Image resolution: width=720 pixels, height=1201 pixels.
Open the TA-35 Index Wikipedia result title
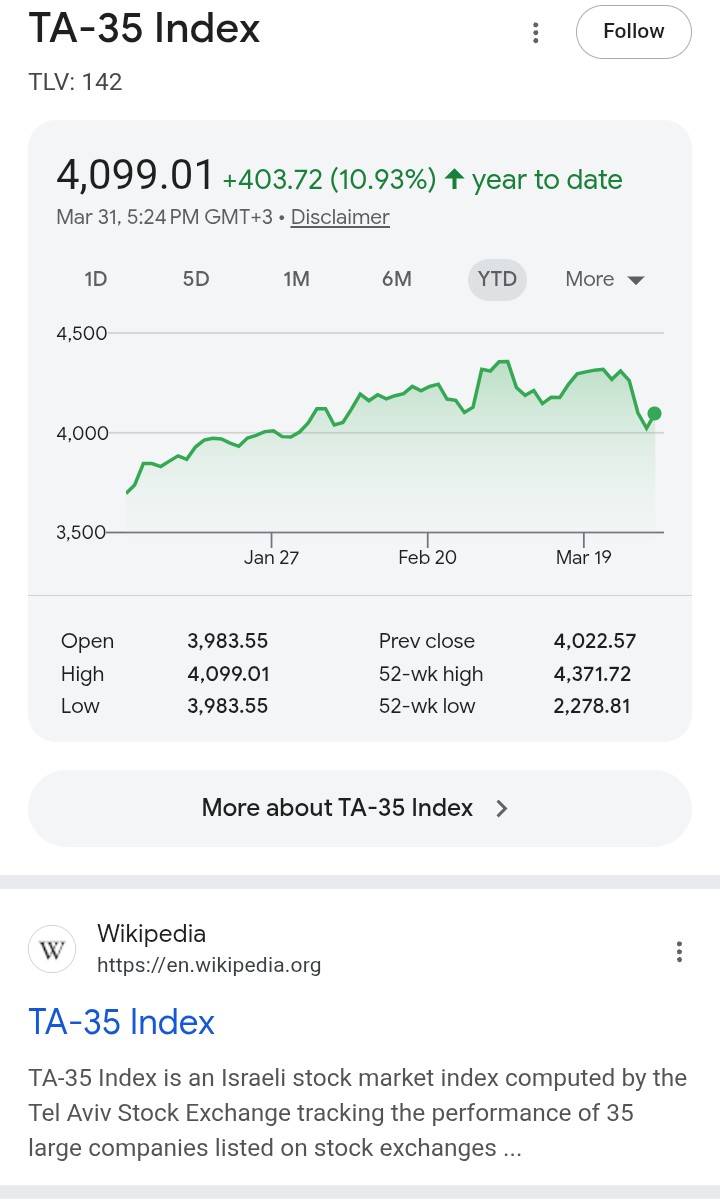[x=122, y=1021]
